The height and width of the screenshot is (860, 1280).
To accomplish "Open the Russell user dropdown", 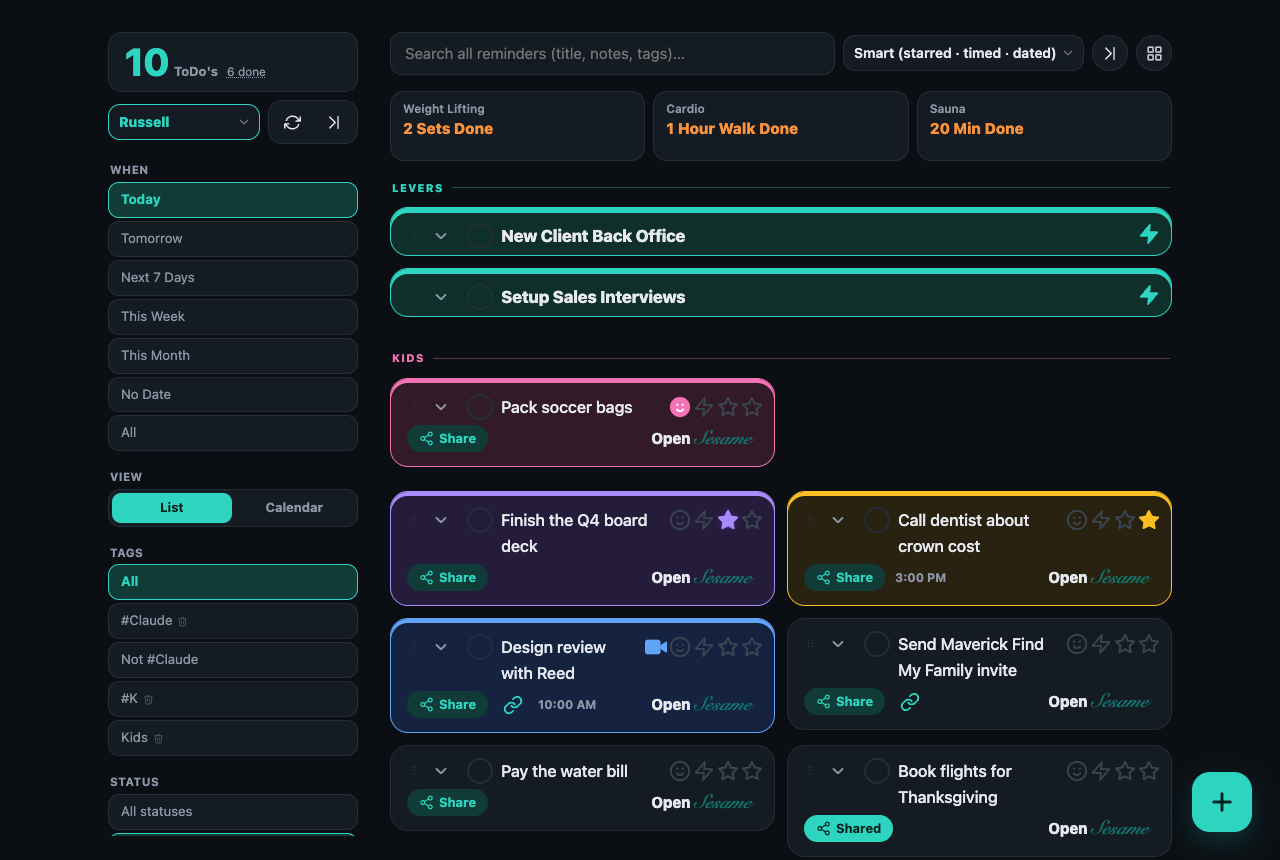I will (184, 122).
